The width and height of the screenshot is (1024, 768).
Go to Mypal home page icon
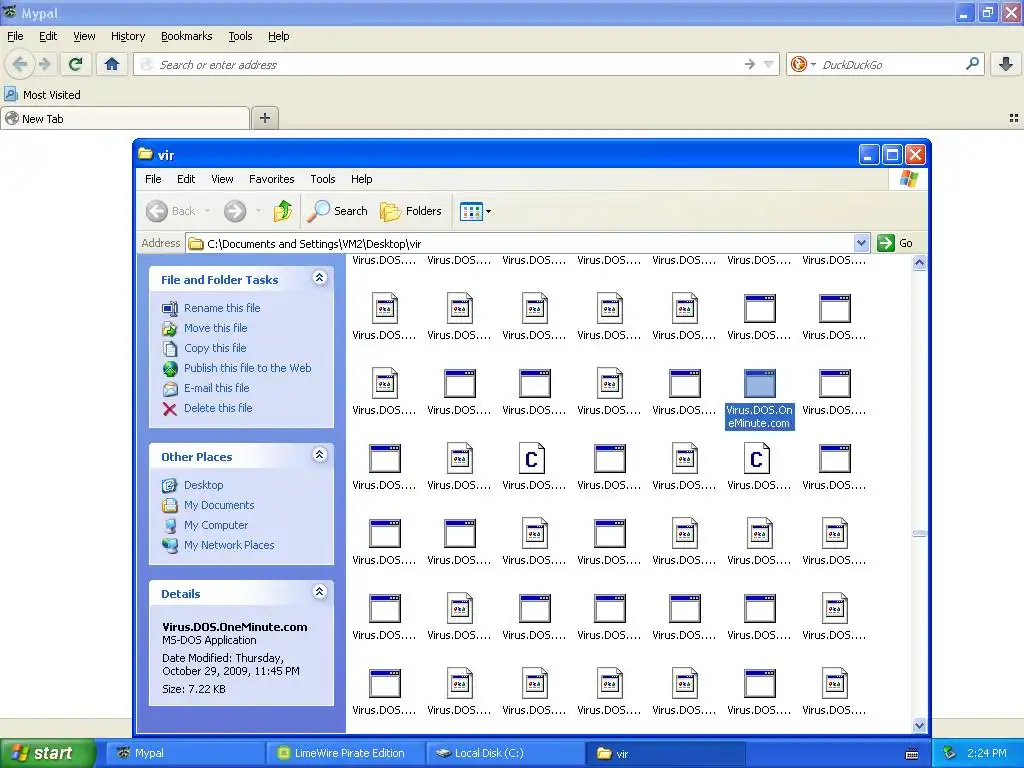[x=112, y=64]
